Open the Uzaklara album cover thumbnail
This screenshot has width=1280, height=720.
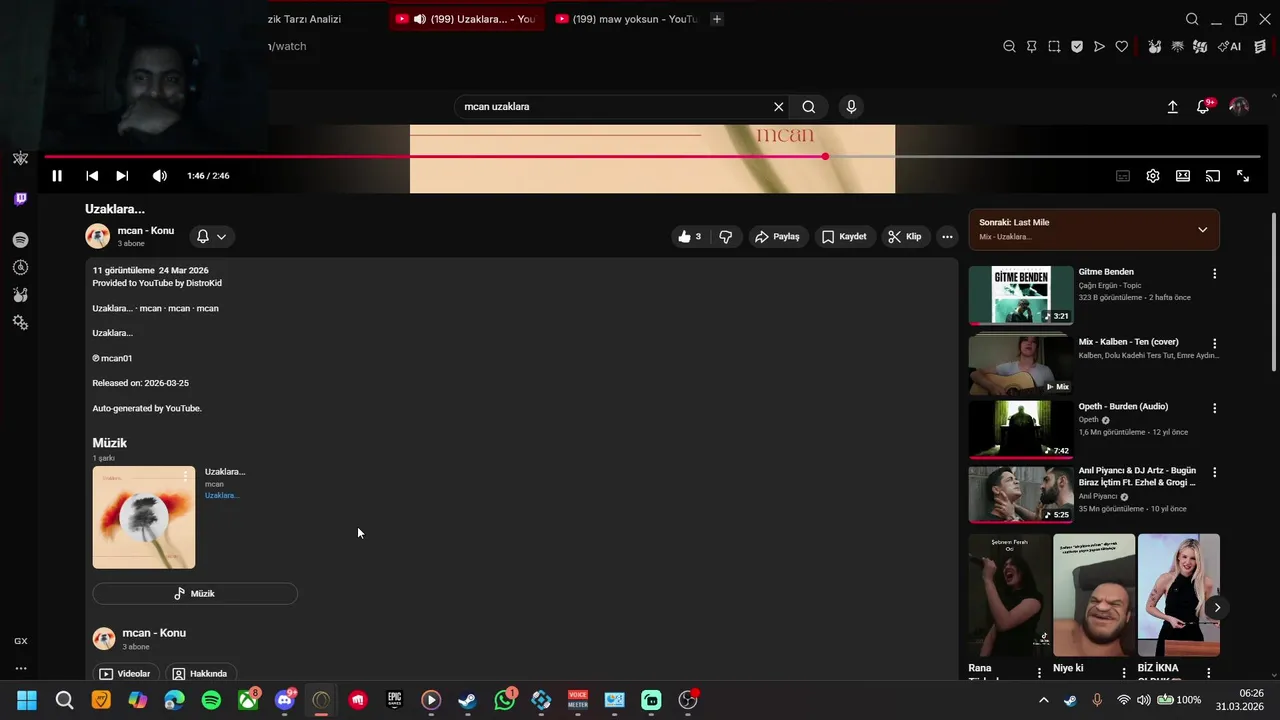144,517
